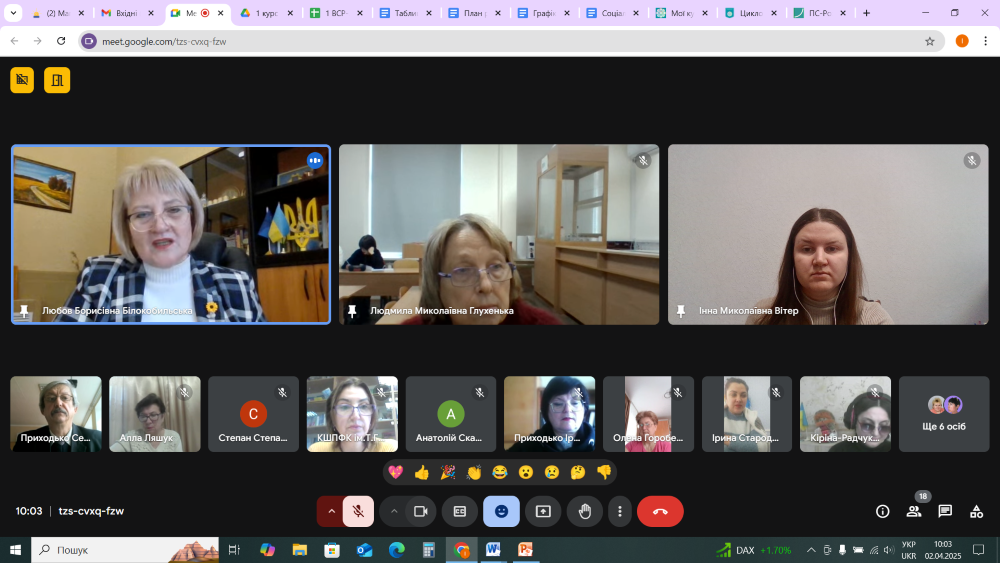Screen dimensions: 1000x563
Task: Select Степан Степа... participant tile
Action: (253, 414)
